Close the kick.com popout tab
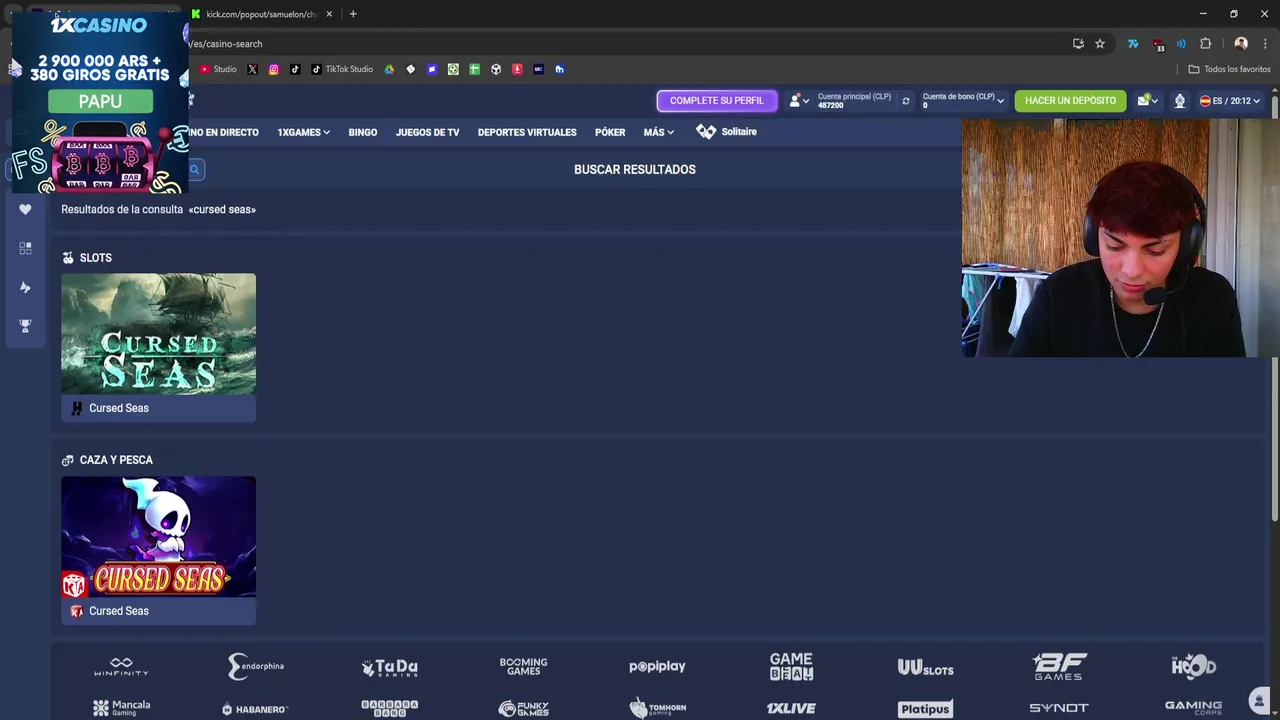This screenshot has height=720, width=1280. (x=329, y=14)
